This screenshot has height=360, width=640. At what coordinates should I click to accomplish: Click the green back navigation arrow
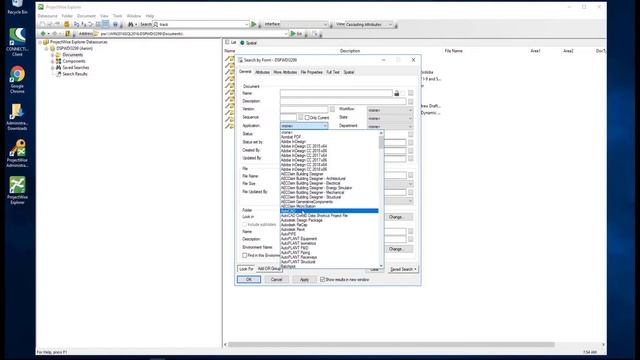pyautogui.click(x=43, y=34)
